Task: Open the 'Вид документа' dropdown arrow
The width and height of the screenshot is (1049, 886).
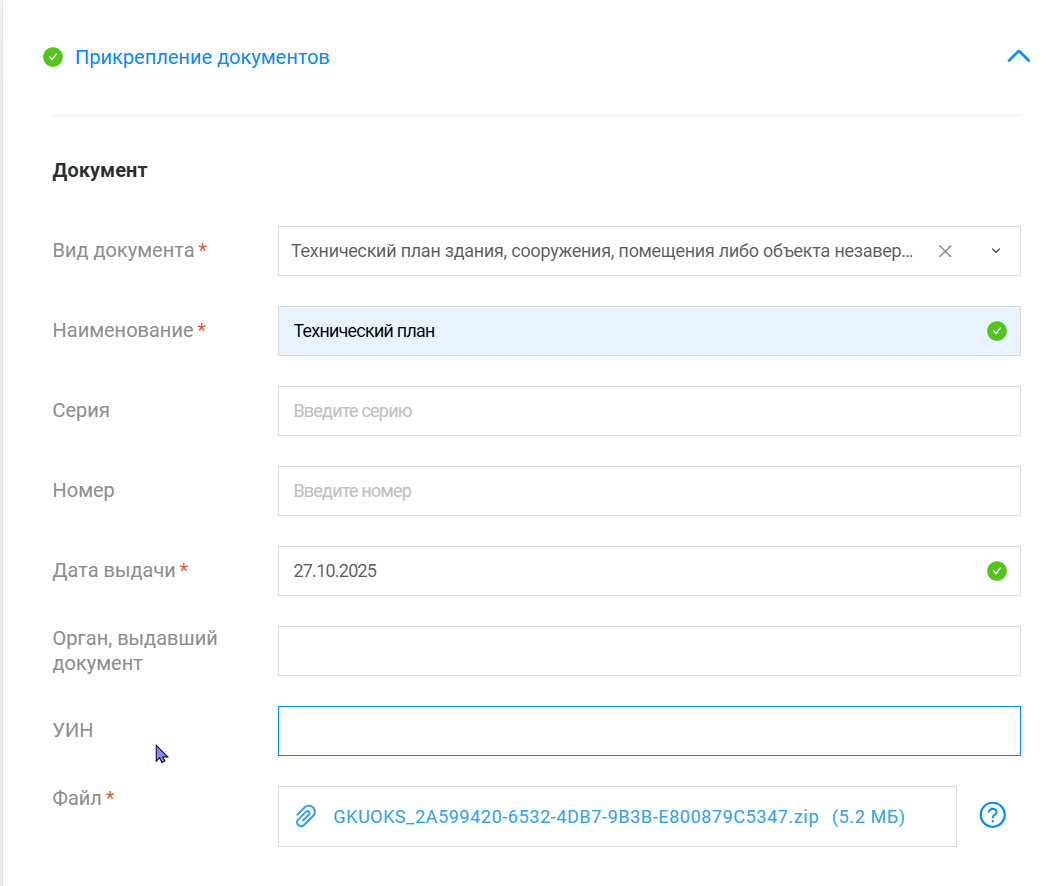Action: [x=995, y=251]
